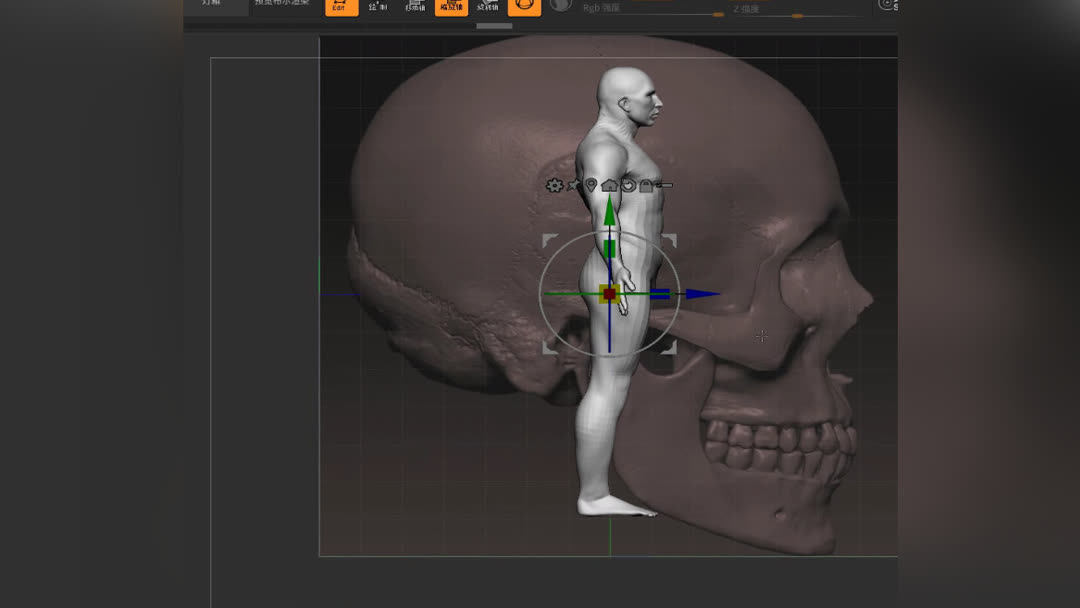Adjust the Rgb intensity slider
The image size is (1080, 608).
click(718, 13)
